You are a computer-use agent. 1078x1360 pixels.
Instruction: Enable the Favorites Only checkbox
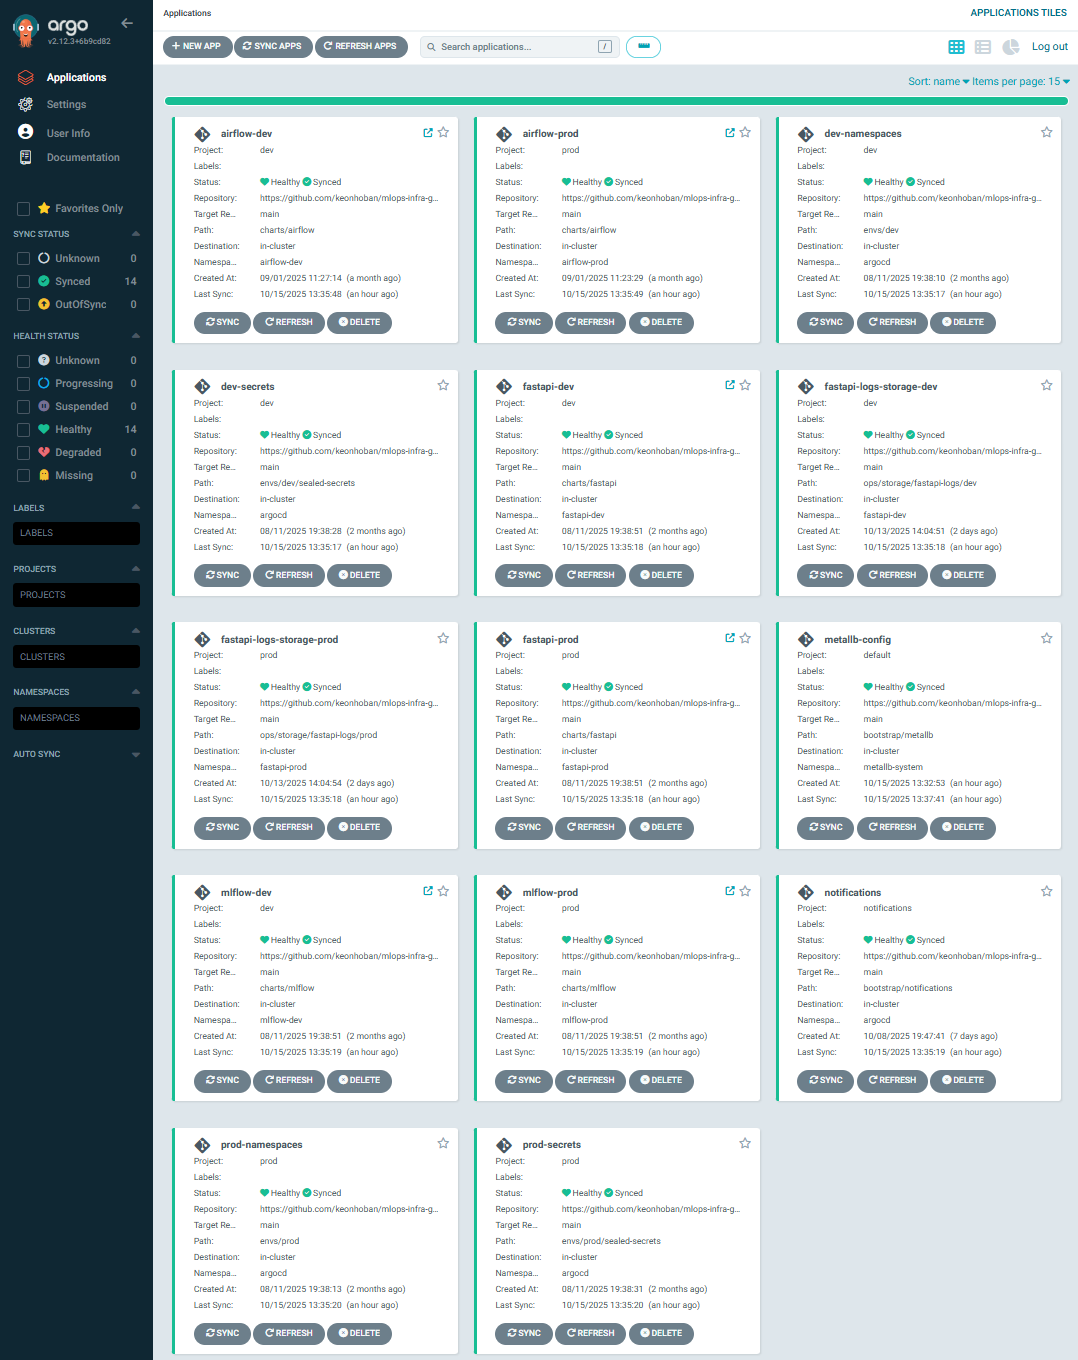click(23, 208)
